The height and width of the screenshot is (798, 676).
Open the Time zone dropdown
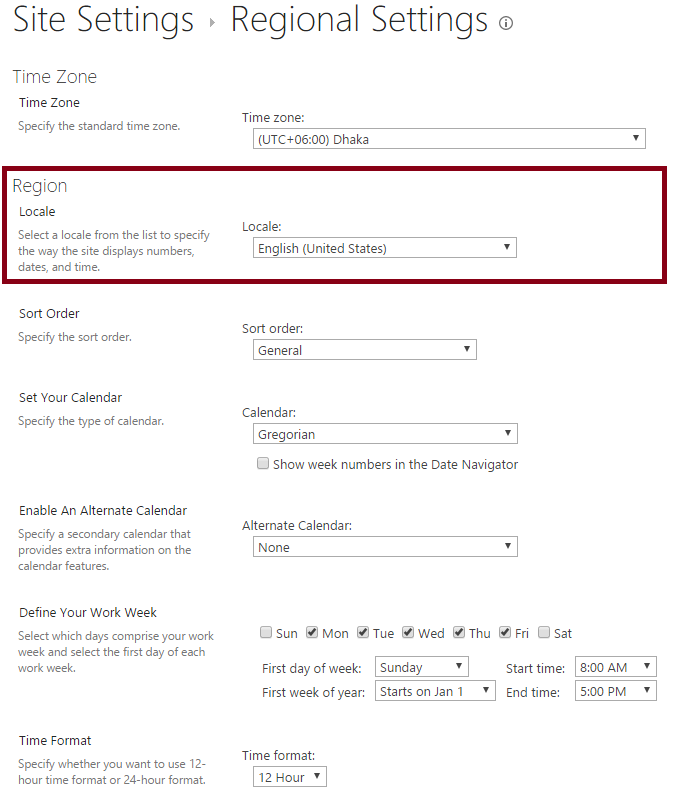click(449, 138)
